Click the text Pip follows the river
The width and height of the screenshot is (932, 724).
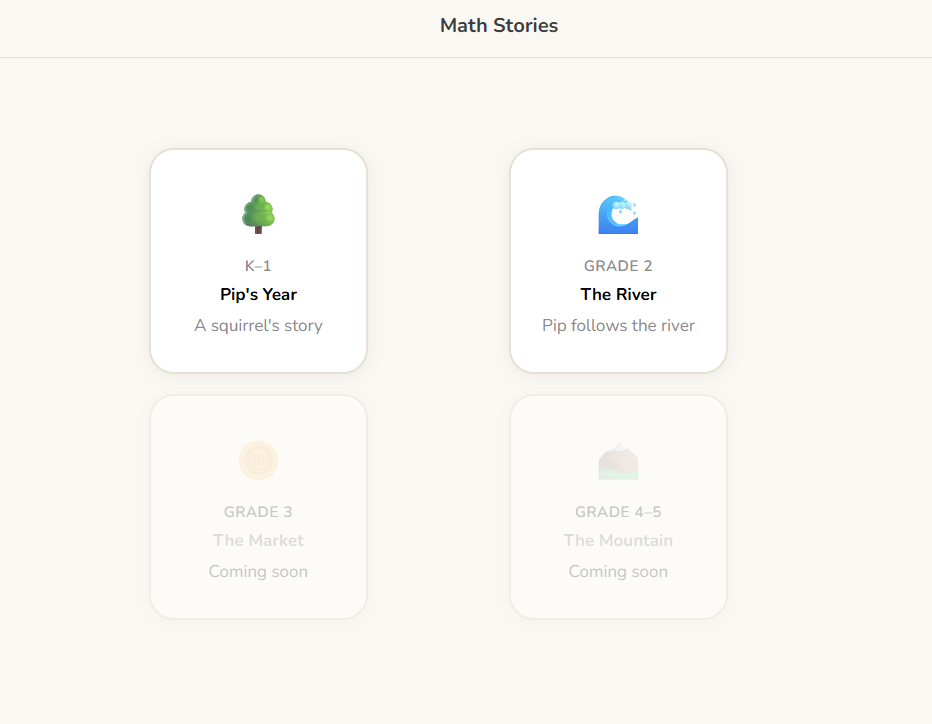pyautogui.click(x=618, y=325)
